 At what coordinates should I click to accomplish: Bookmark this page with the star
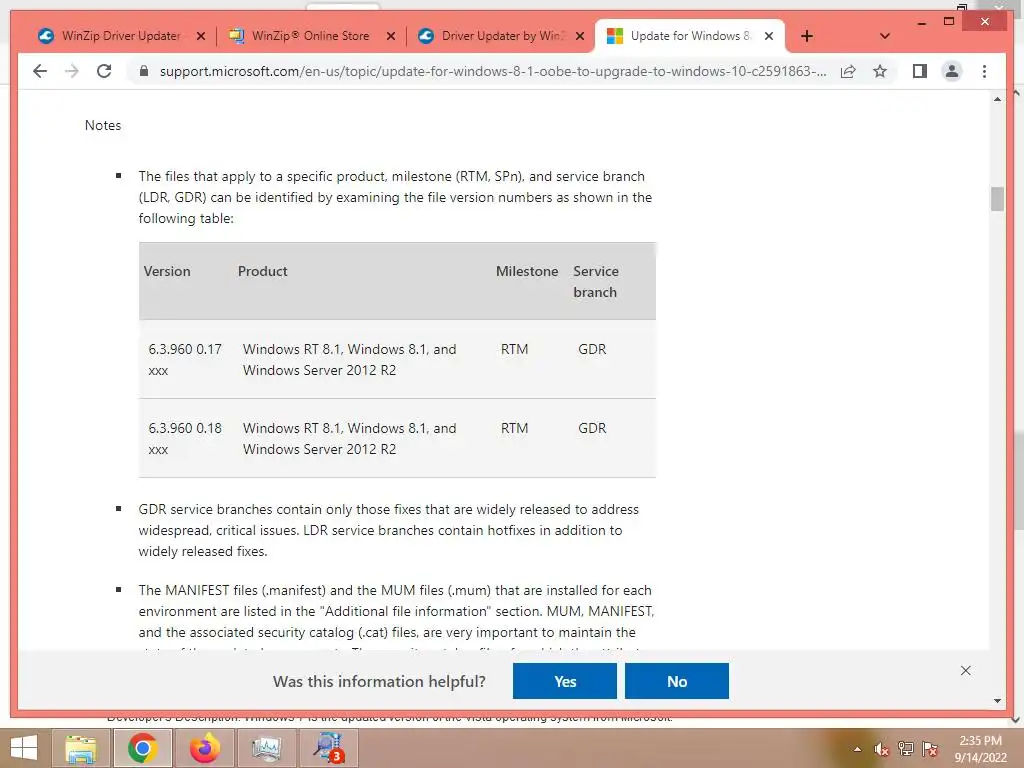(x=880, y=71)
